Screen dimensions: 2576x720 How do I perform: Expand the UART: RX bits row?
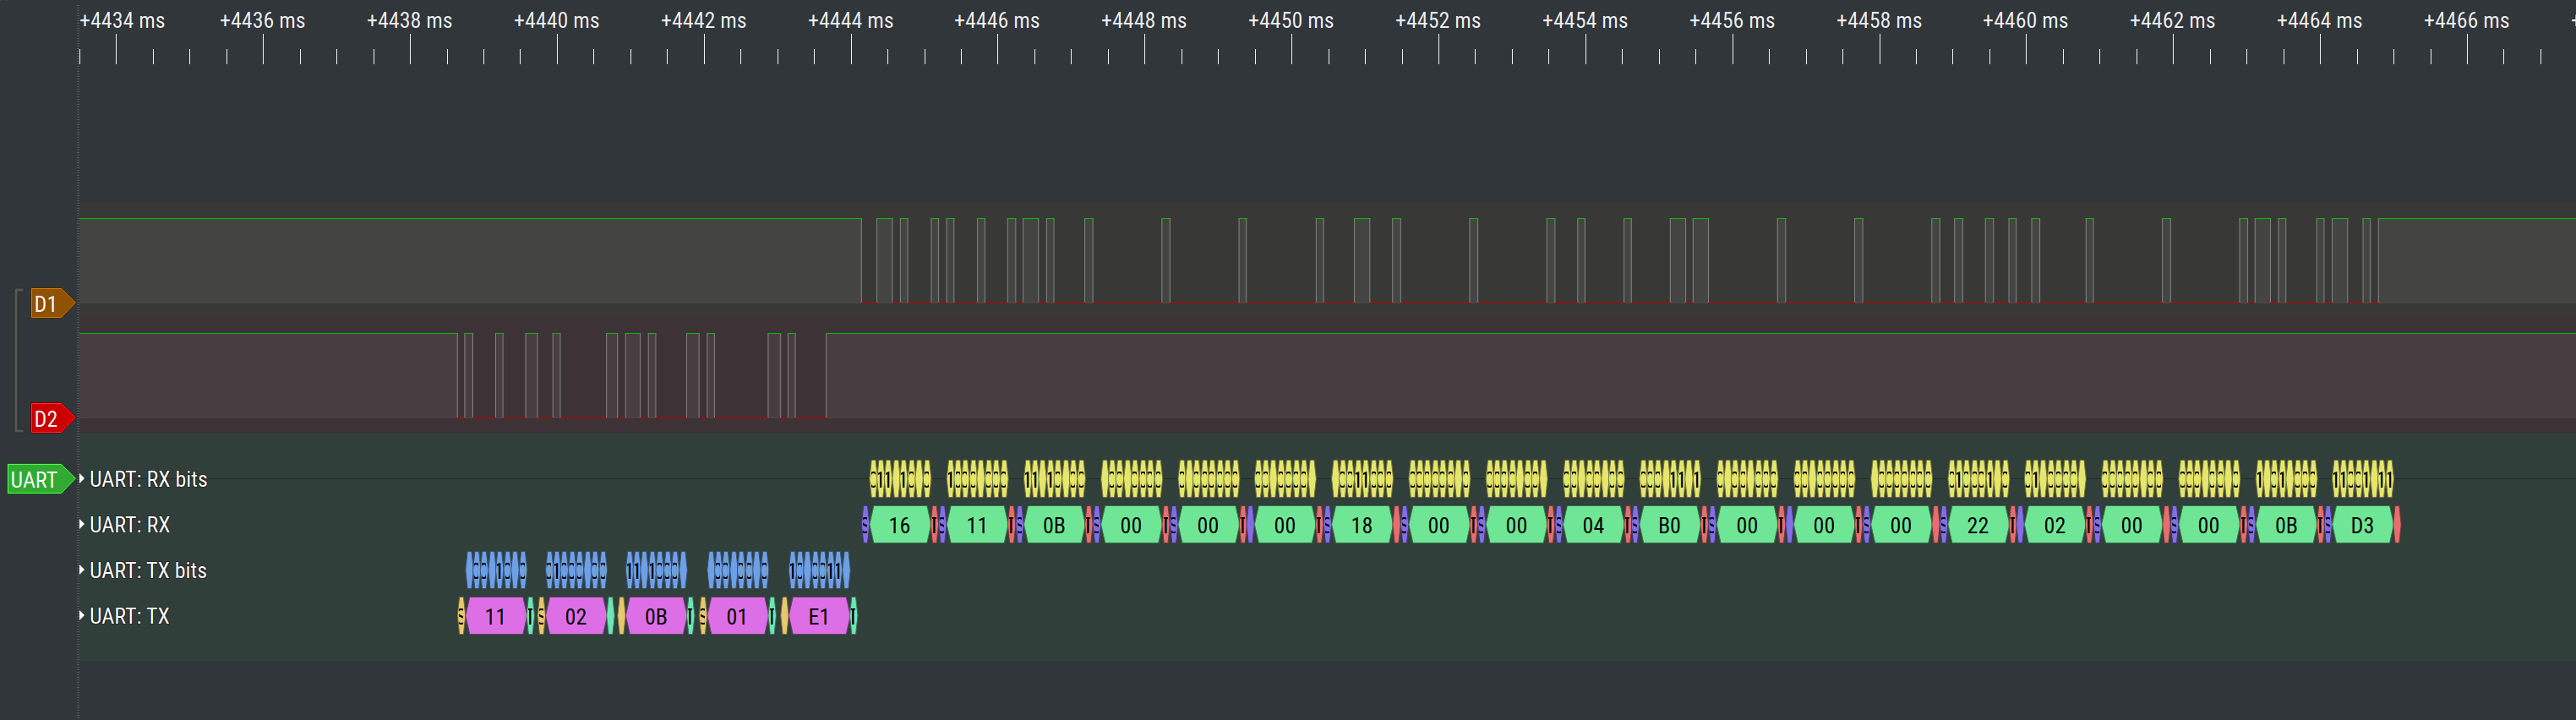click(x=82, y=479)
